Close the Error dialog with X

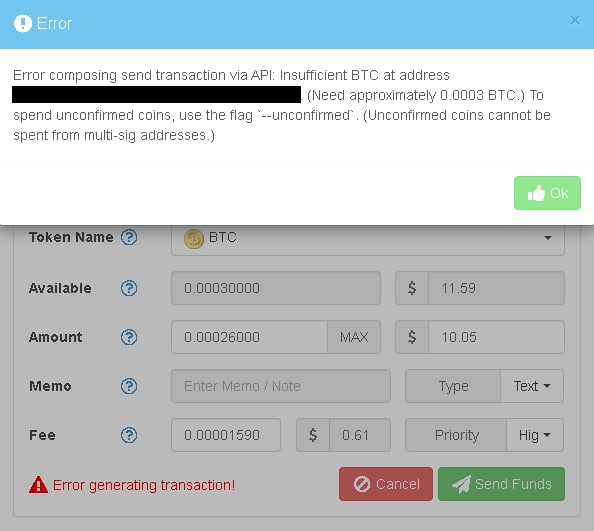pos(575,20)
